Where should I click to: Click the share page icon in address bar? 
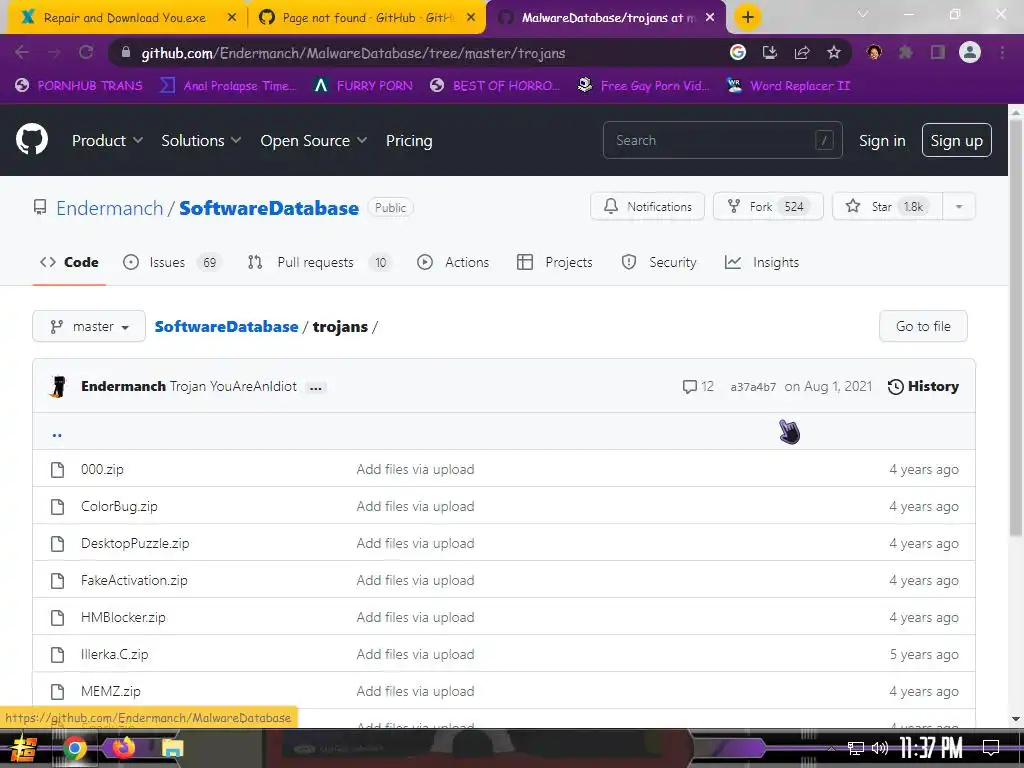[x=801, y=52]
